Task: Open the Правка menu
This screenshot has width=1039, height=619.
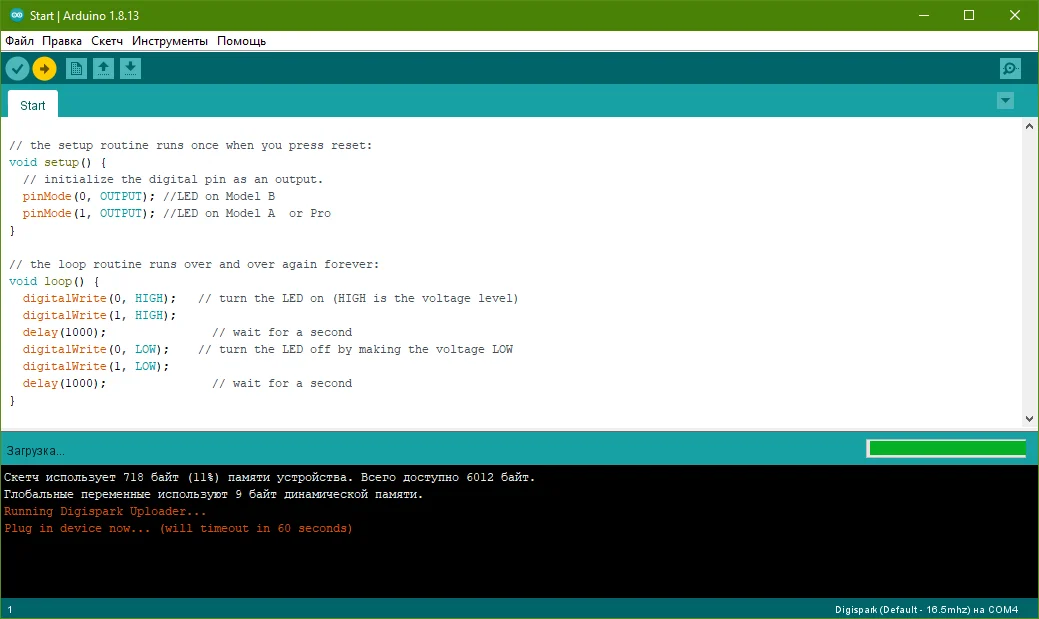Action: coord(62,41)
